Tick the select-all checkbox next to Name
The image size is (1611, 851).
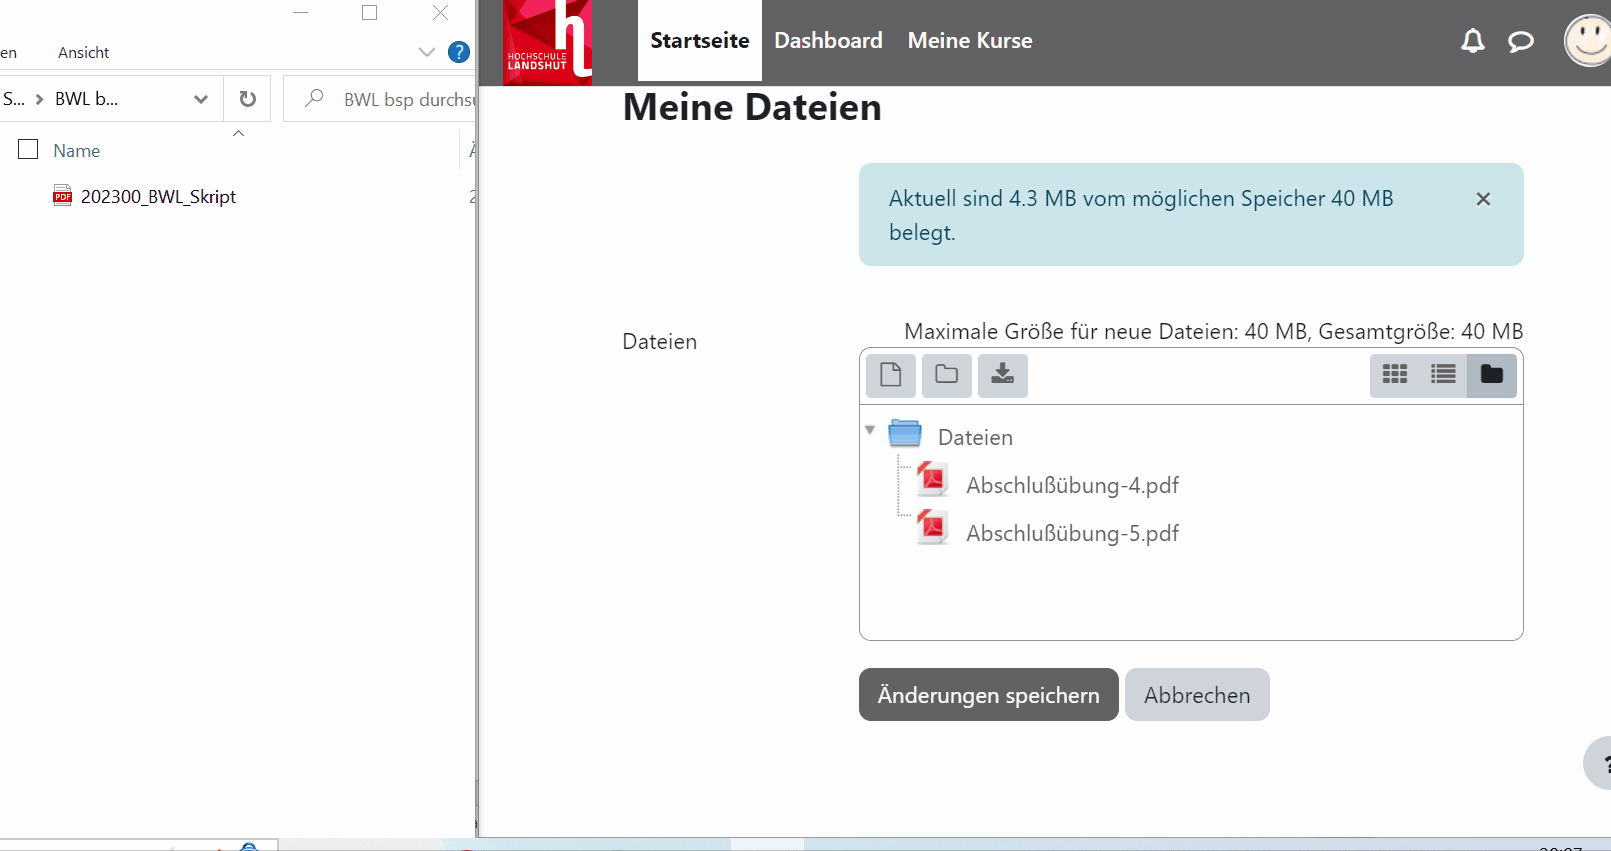28,150
